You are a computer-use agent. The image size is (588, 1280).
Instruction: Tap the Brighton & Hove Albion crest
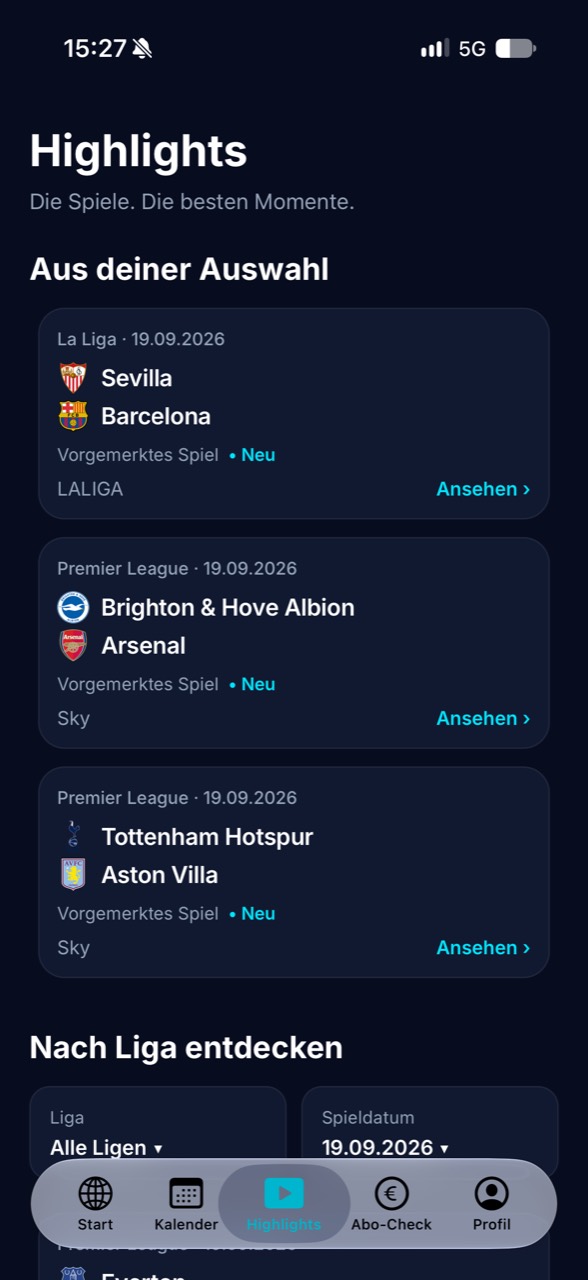coord(73,607)
